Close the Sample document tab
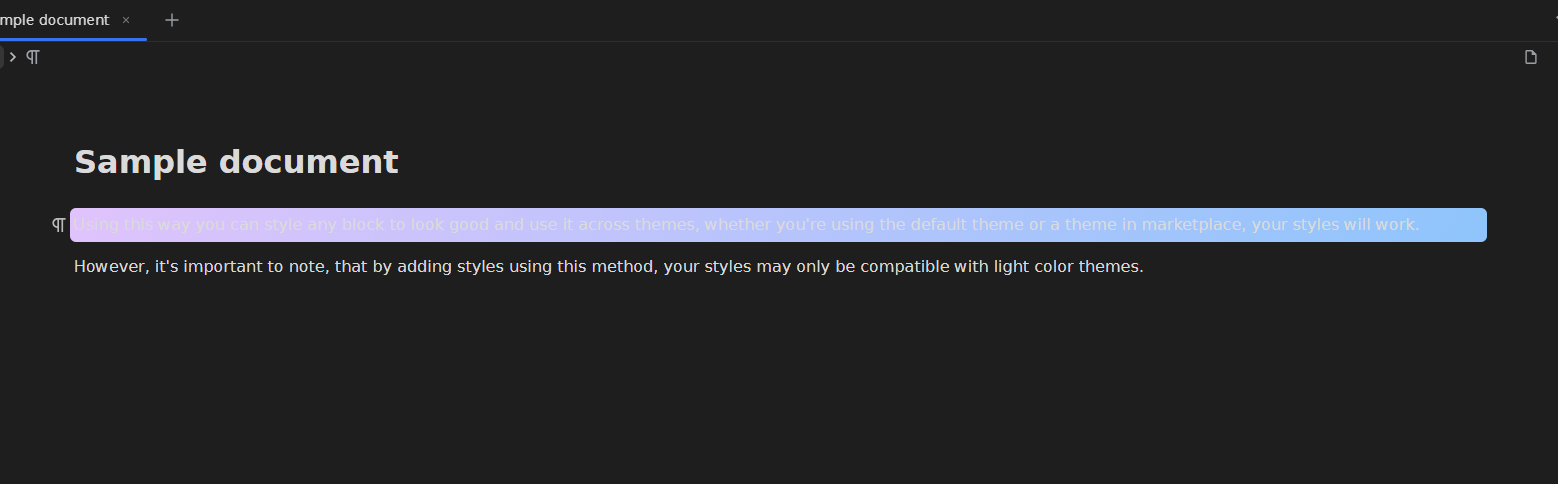This screenshot has width=1558, height=484. [126, 20]
